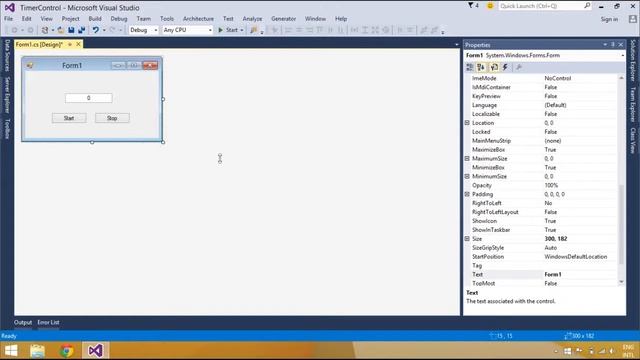
Task: Open the Solution Explorer side tab
Action: coord(633,60)
